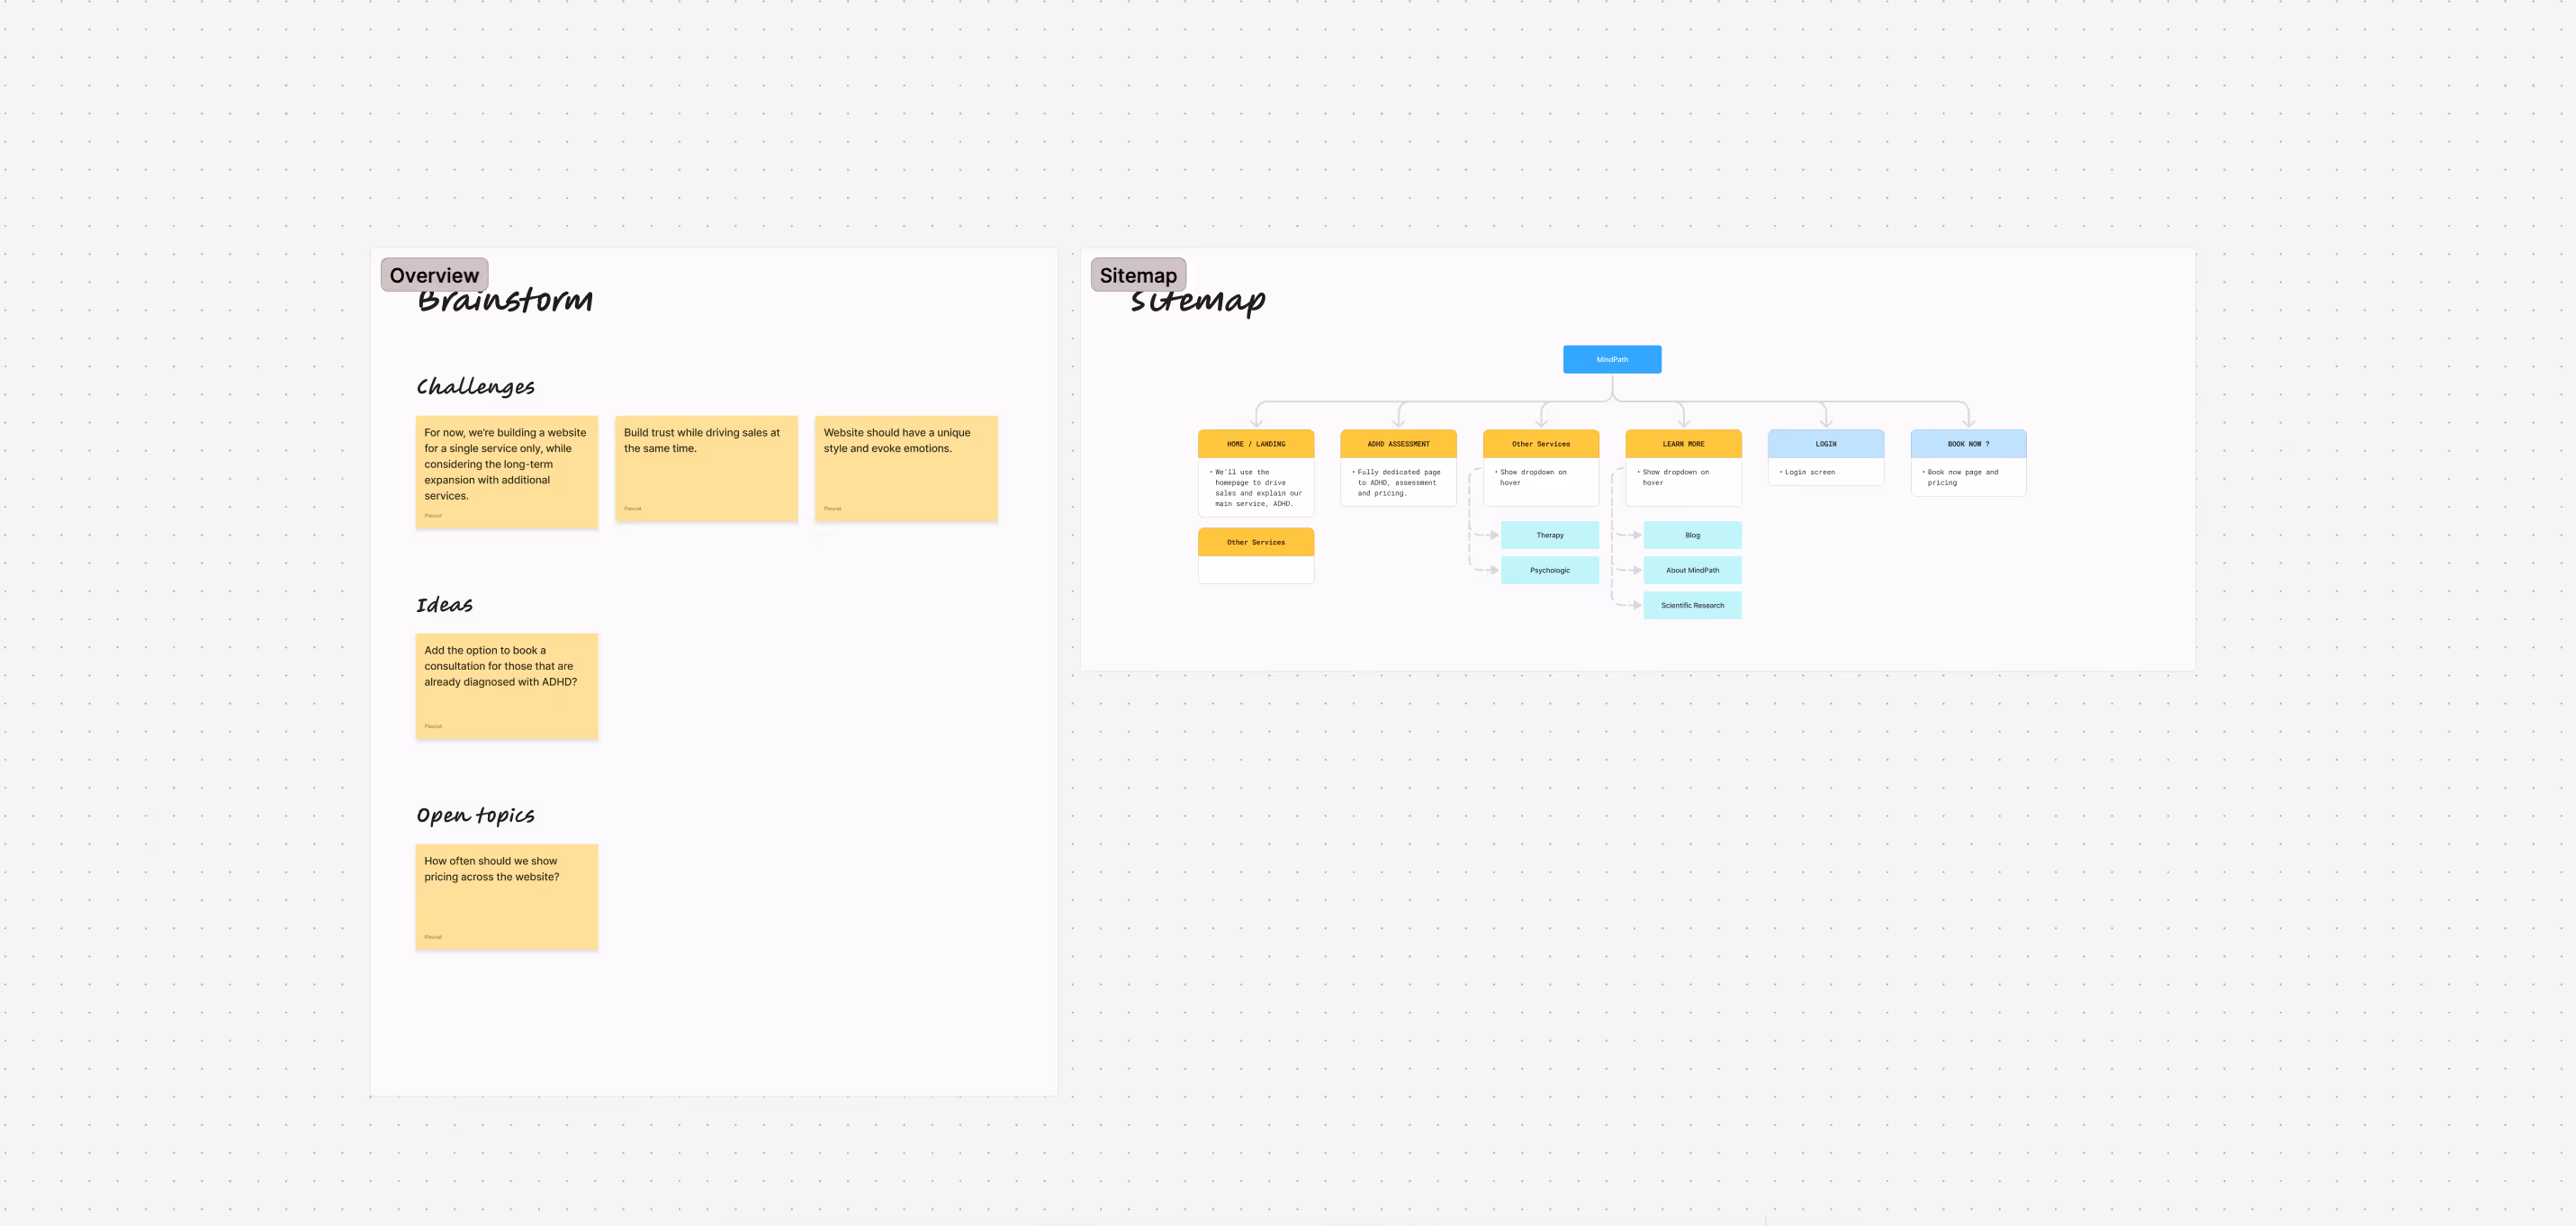
Task: Select the Overview section label
Action: click(434, 275)
